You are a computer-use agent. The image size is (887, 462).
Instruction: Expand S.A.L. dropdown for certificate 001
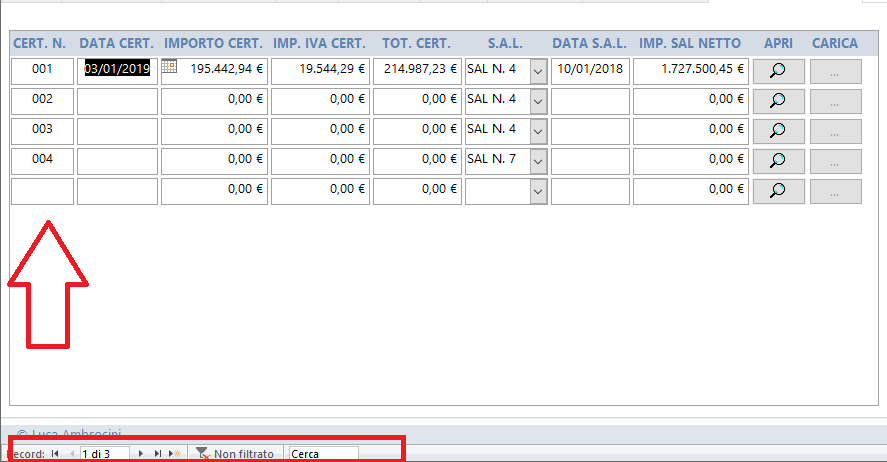(539, 72)
